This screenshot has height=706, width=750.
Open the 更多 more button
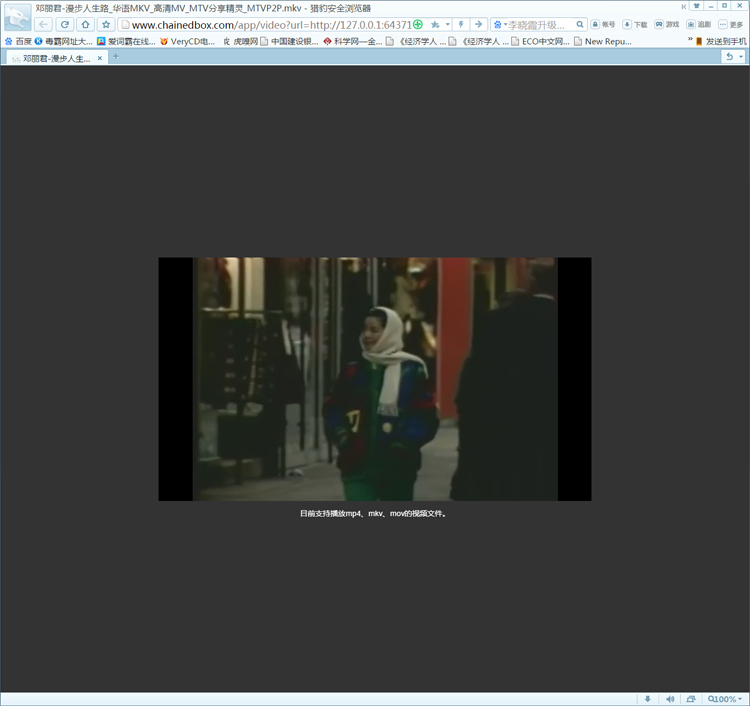[731, 24]
